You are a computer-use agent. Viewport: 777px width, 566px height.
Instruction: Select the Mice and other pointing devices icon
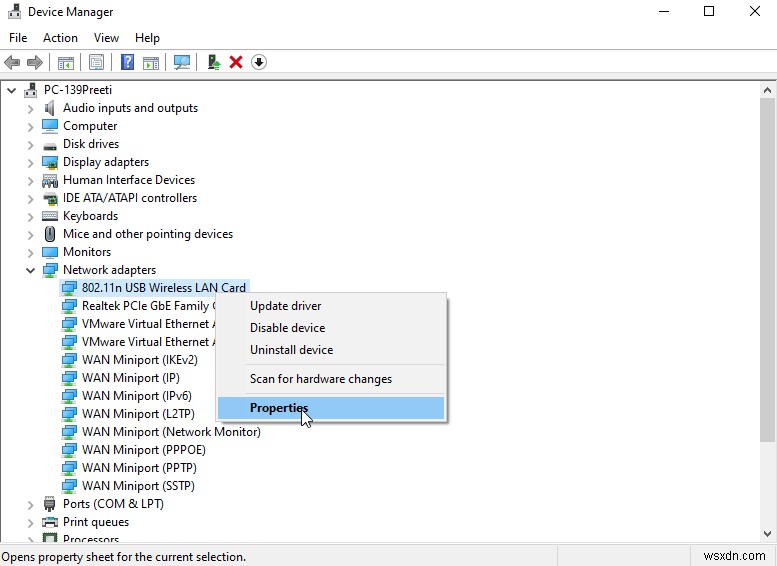click(50, 234)
